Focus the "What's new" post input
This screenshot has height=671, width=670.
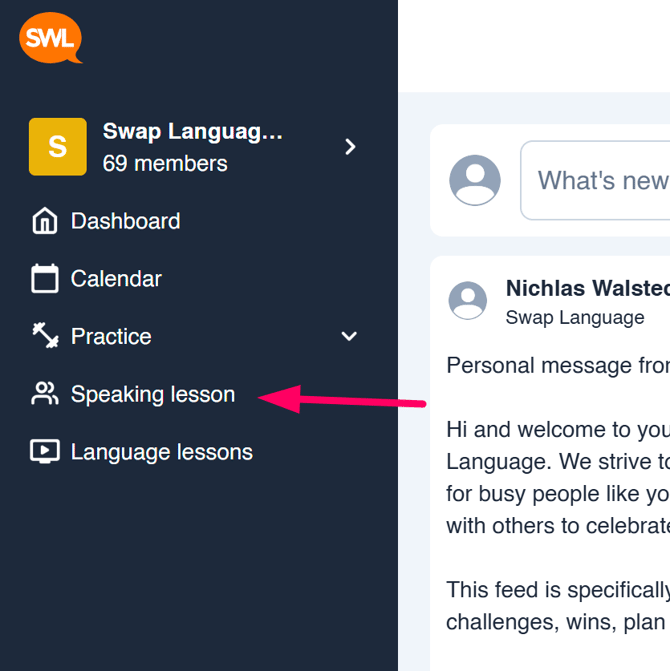pos(602,180)
